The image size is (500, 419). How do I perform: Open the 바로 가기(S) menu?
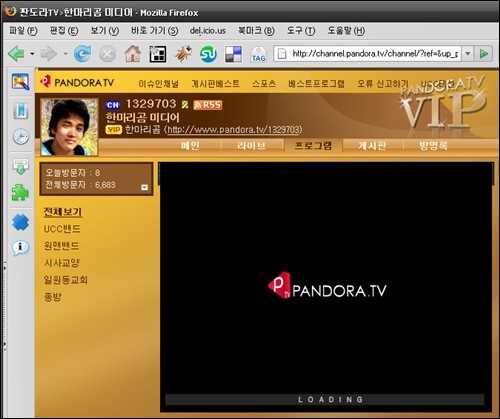154,31
